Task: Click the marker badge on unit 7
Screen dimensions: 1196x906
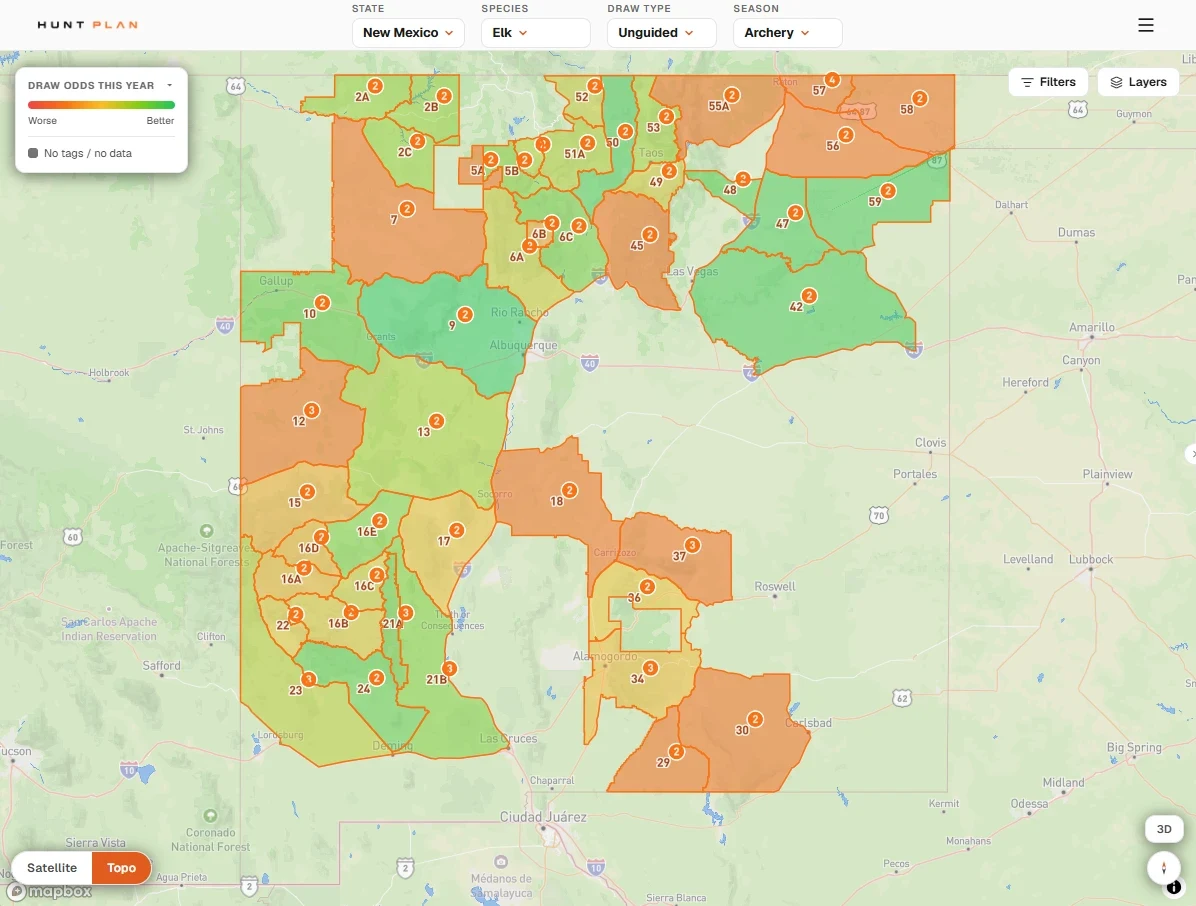Action: (x=407, y=209)
